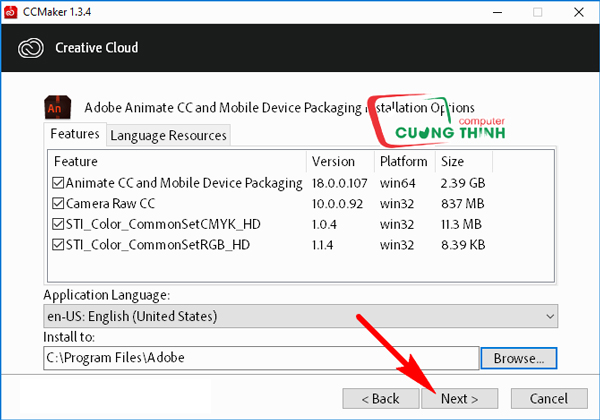Switch to the Language Resources tab
This screenshot has height=420, width=600.
[168, 135]
